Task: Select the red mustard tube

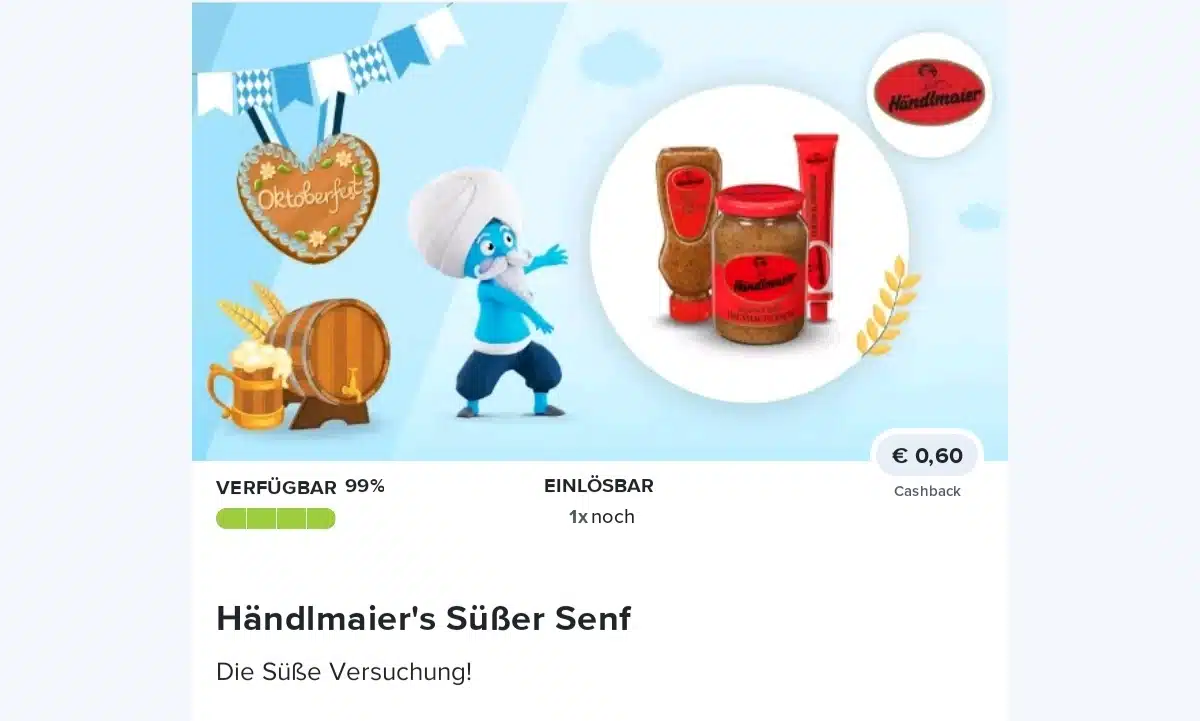Action: click(816, 227)
